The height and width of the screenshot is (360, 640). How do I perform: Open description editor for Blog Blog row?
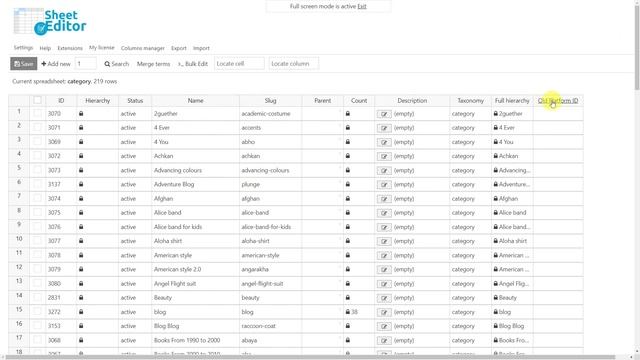[384, 326]
